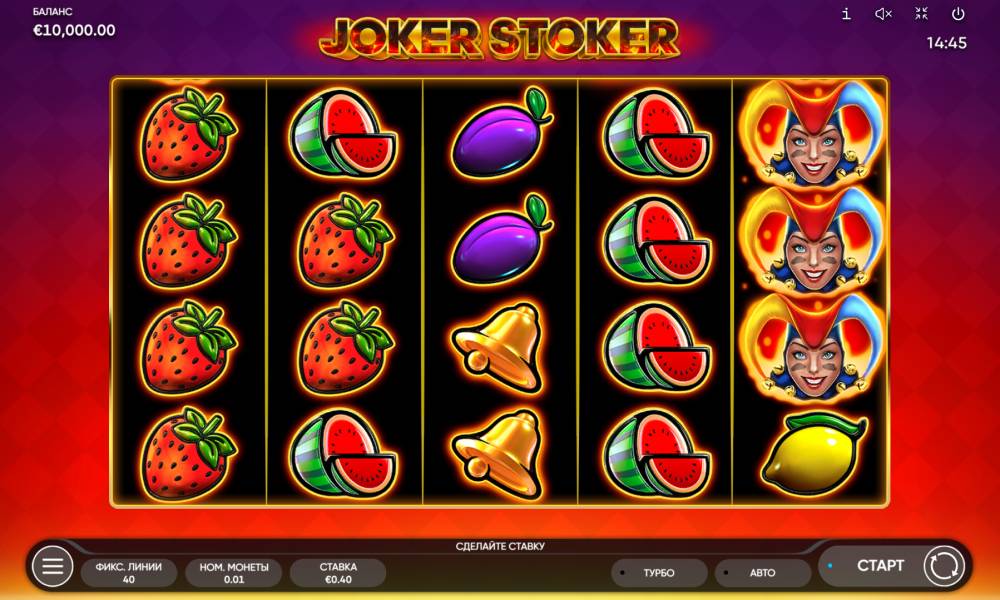1000x600 pixels.
Task: Exit fullscreen with the collapse arrows icon
Action: (x=921, y=13)
